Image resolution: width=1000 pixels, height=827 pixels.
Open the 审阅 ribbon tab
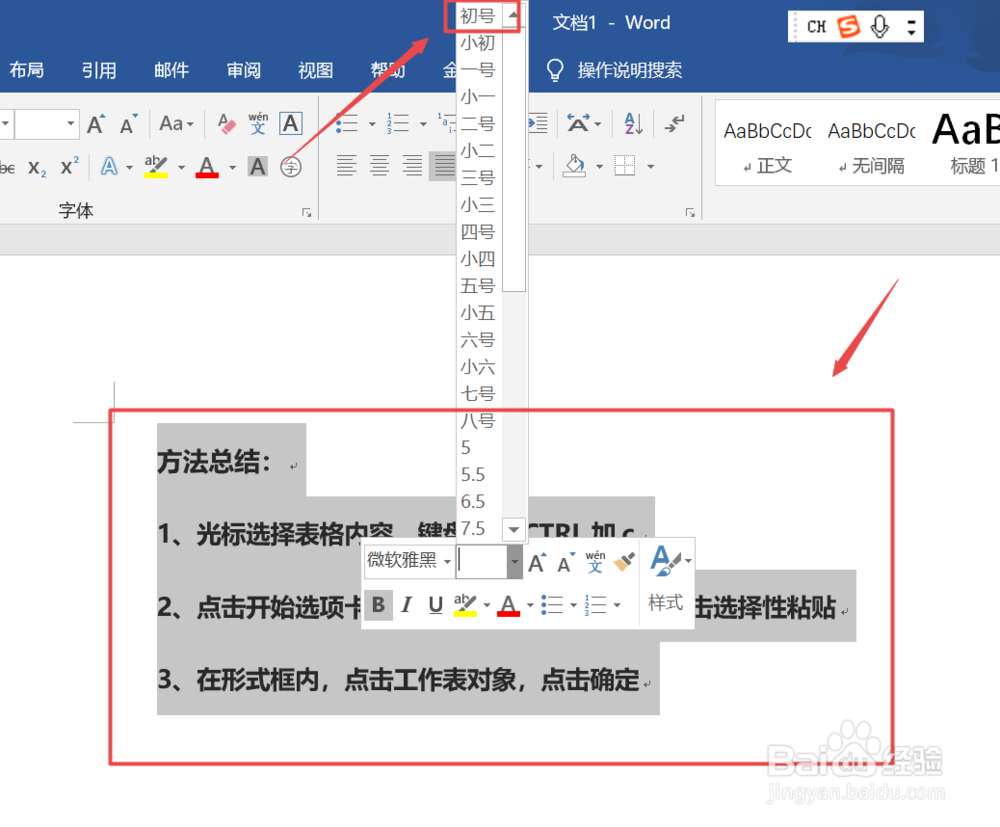[244, 70]
